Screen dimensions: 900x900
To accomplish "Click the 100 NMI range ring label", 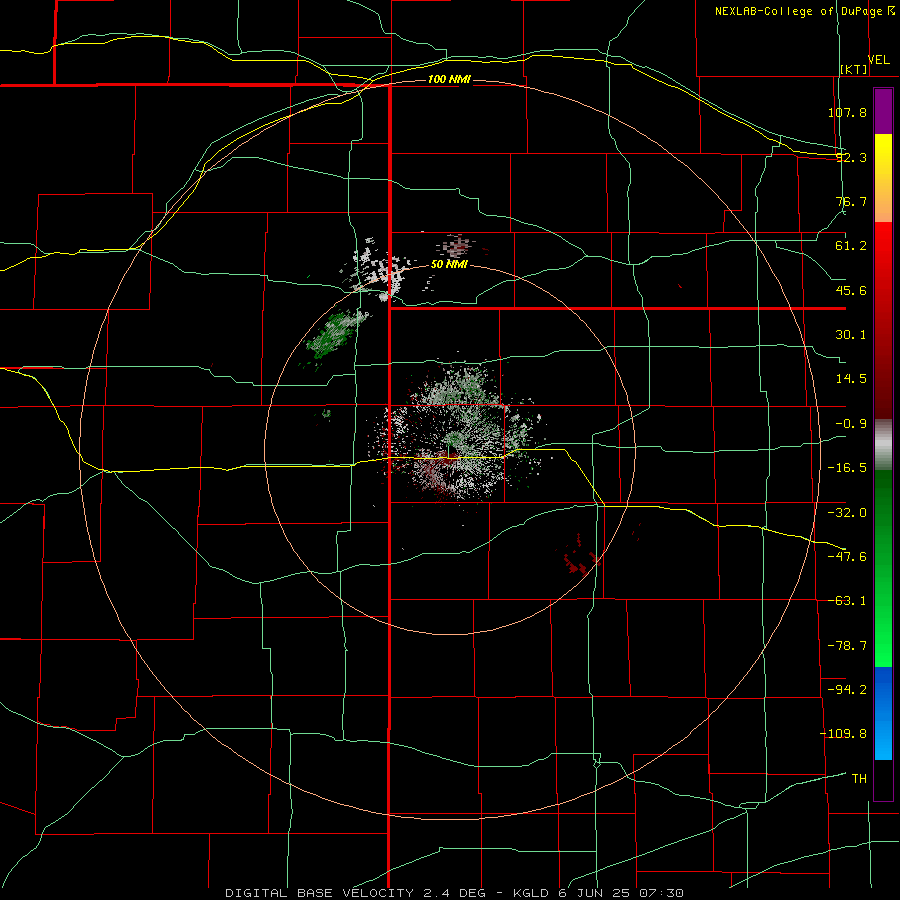I will (449, 79).
